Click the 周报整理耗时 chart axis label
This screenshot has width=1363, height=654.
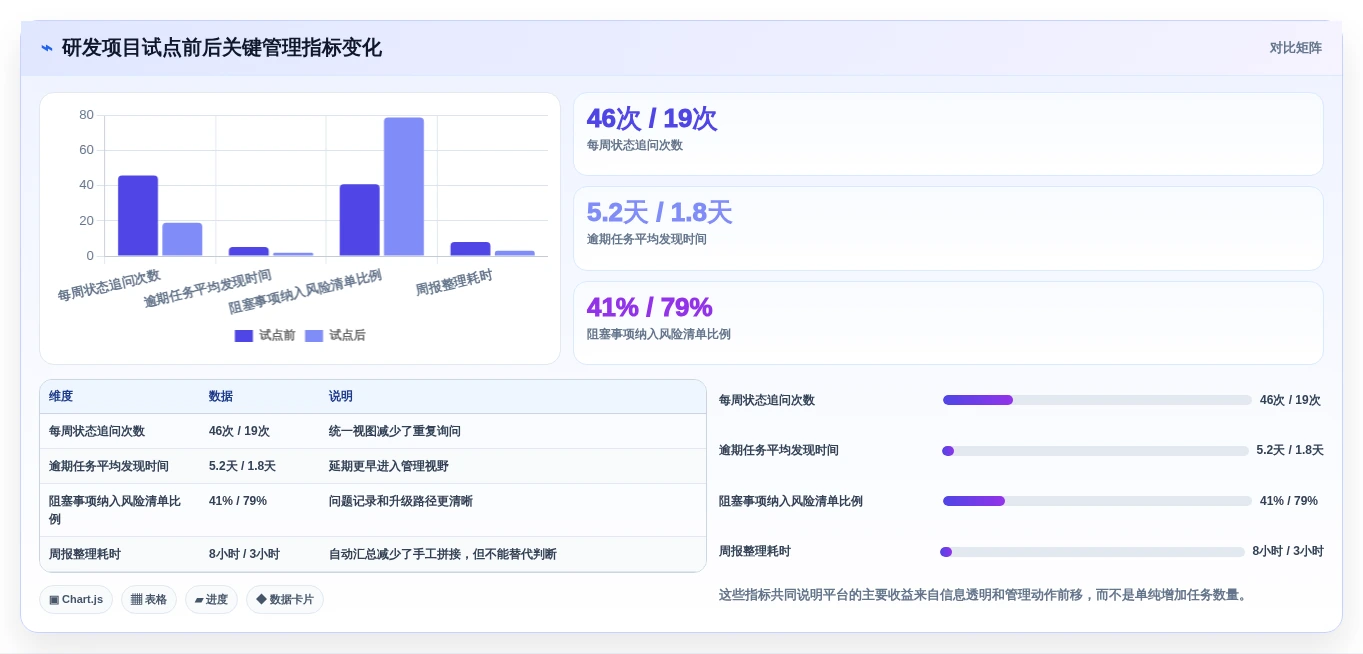point(454,282)
